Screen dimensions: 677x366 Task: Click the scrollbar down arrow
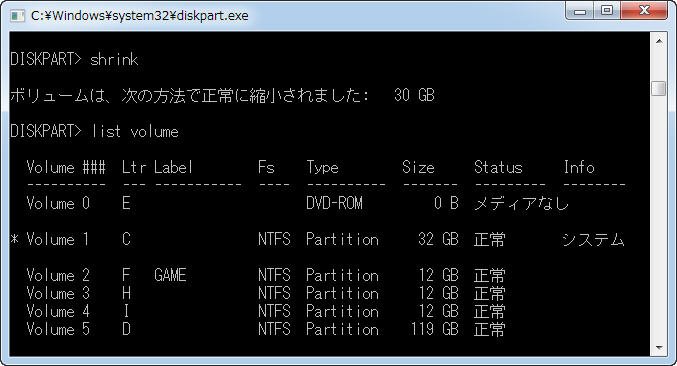(659, 347)
